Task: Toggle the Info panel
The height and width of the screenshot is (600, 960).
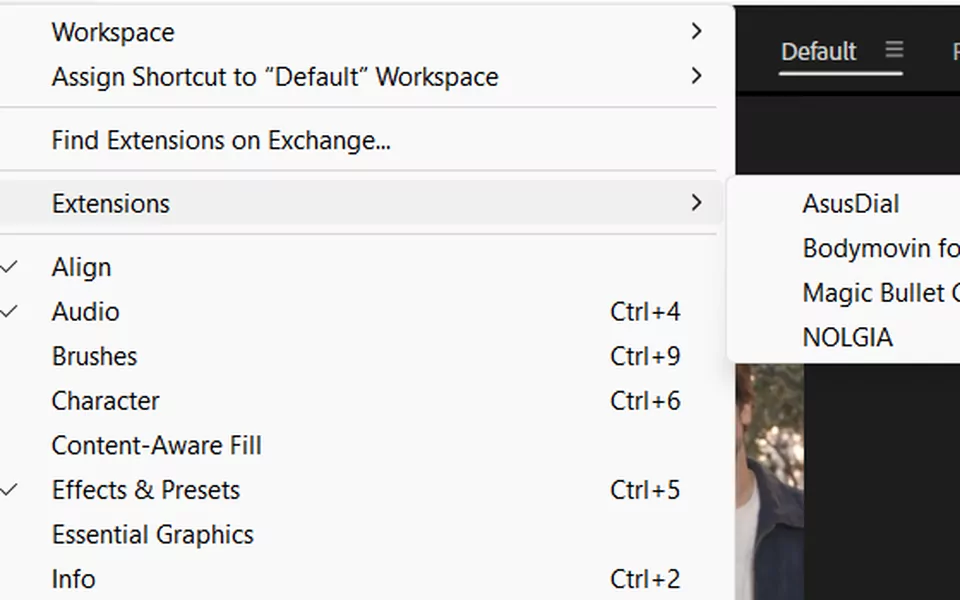Action: tap(361, 579)
